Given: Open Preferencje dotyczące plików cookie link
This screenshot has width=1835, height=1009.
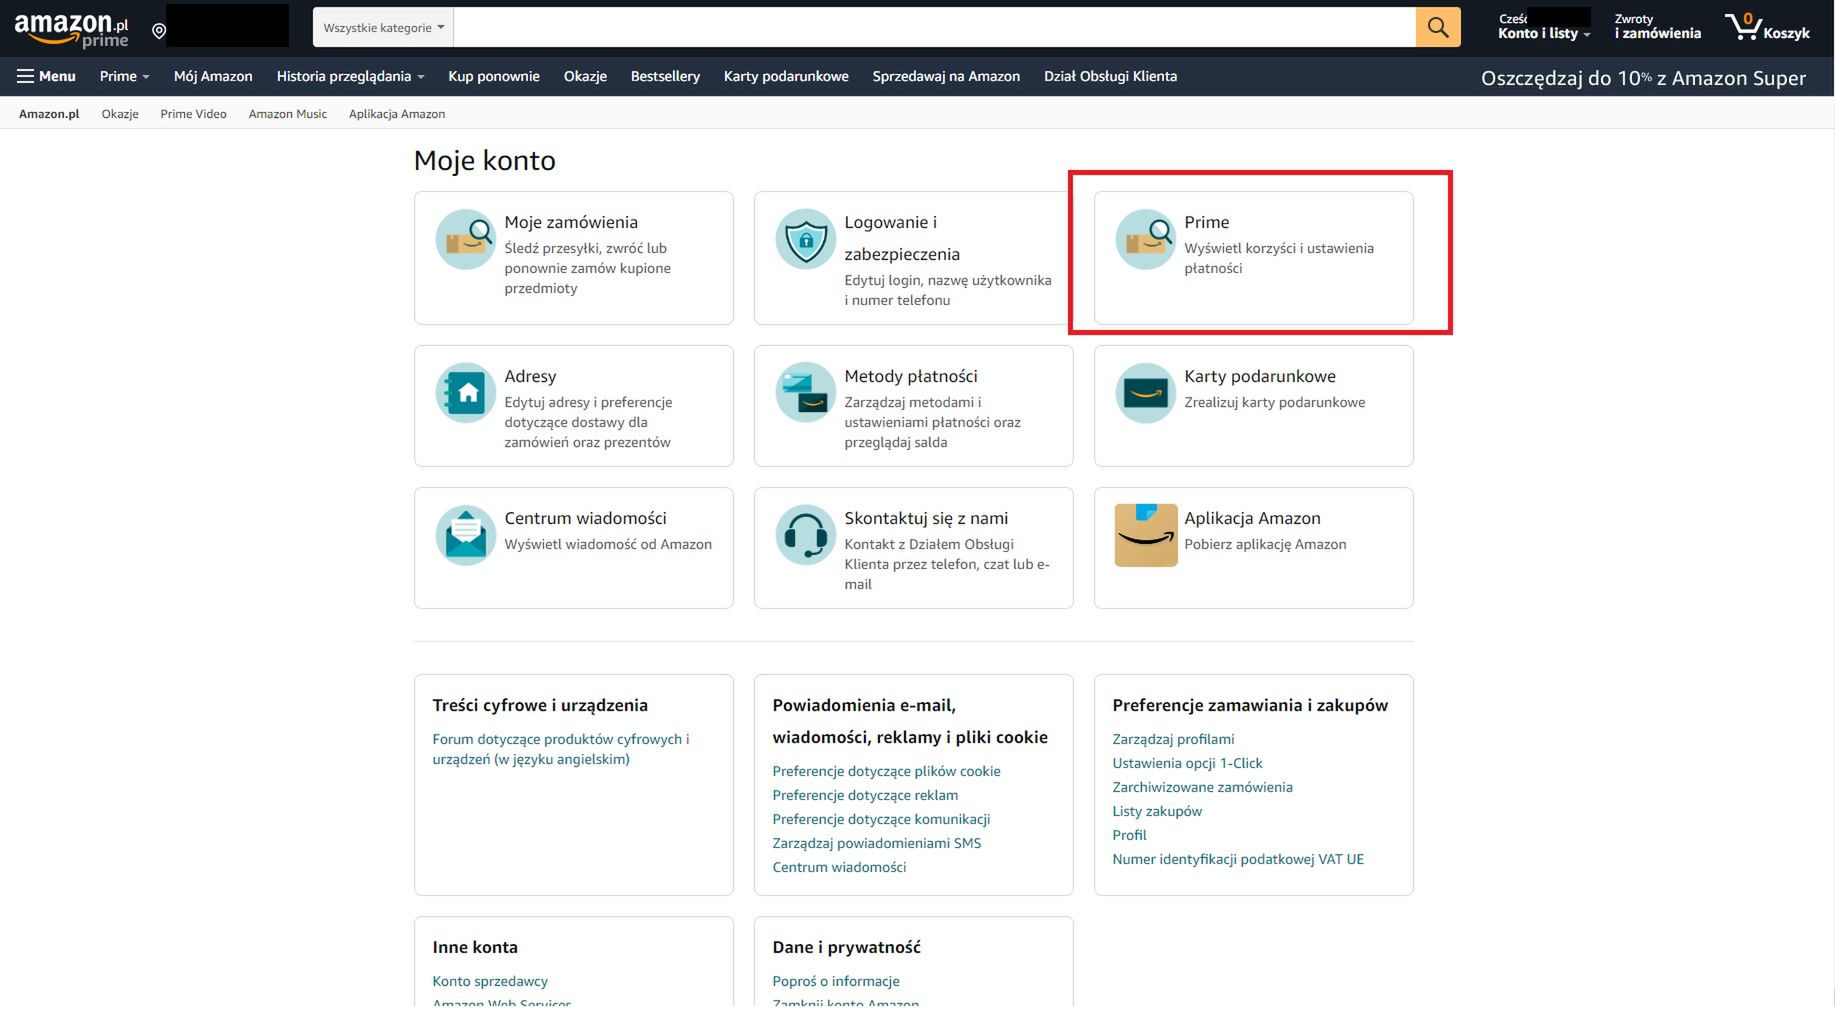Looking at the screenshot, I should click(x=886, y=771).
